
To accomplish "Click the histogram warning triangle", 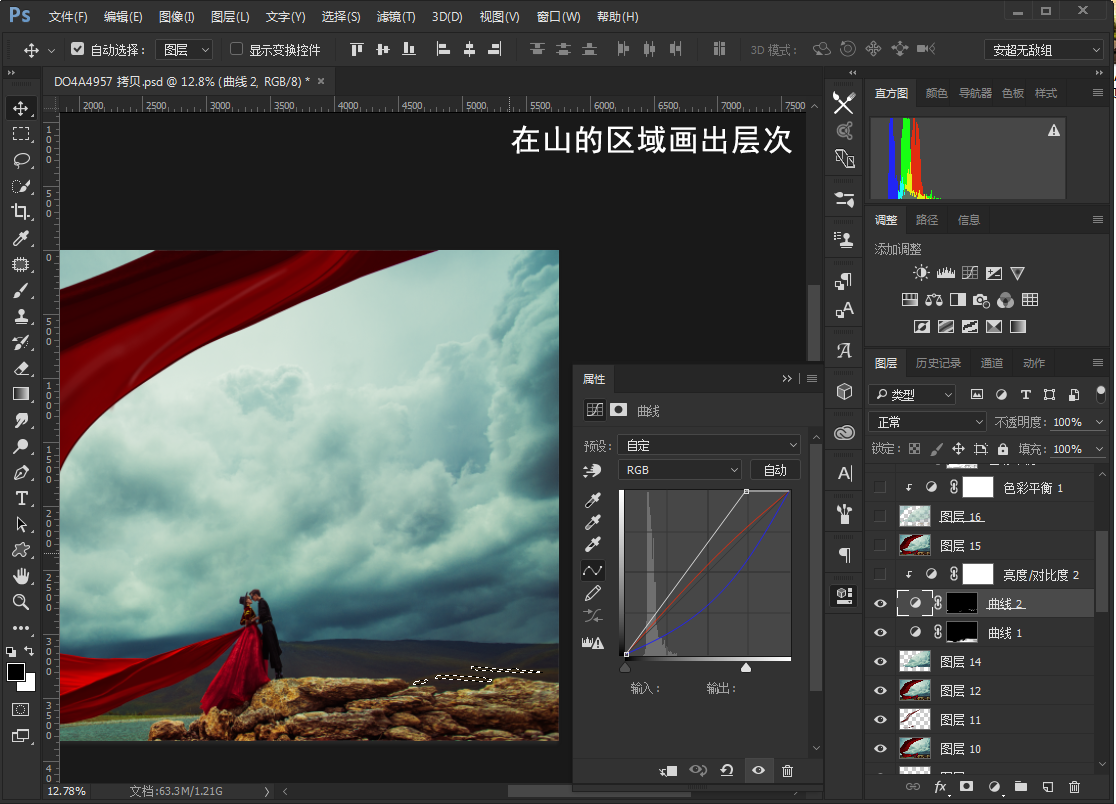I will (1053, 130).
